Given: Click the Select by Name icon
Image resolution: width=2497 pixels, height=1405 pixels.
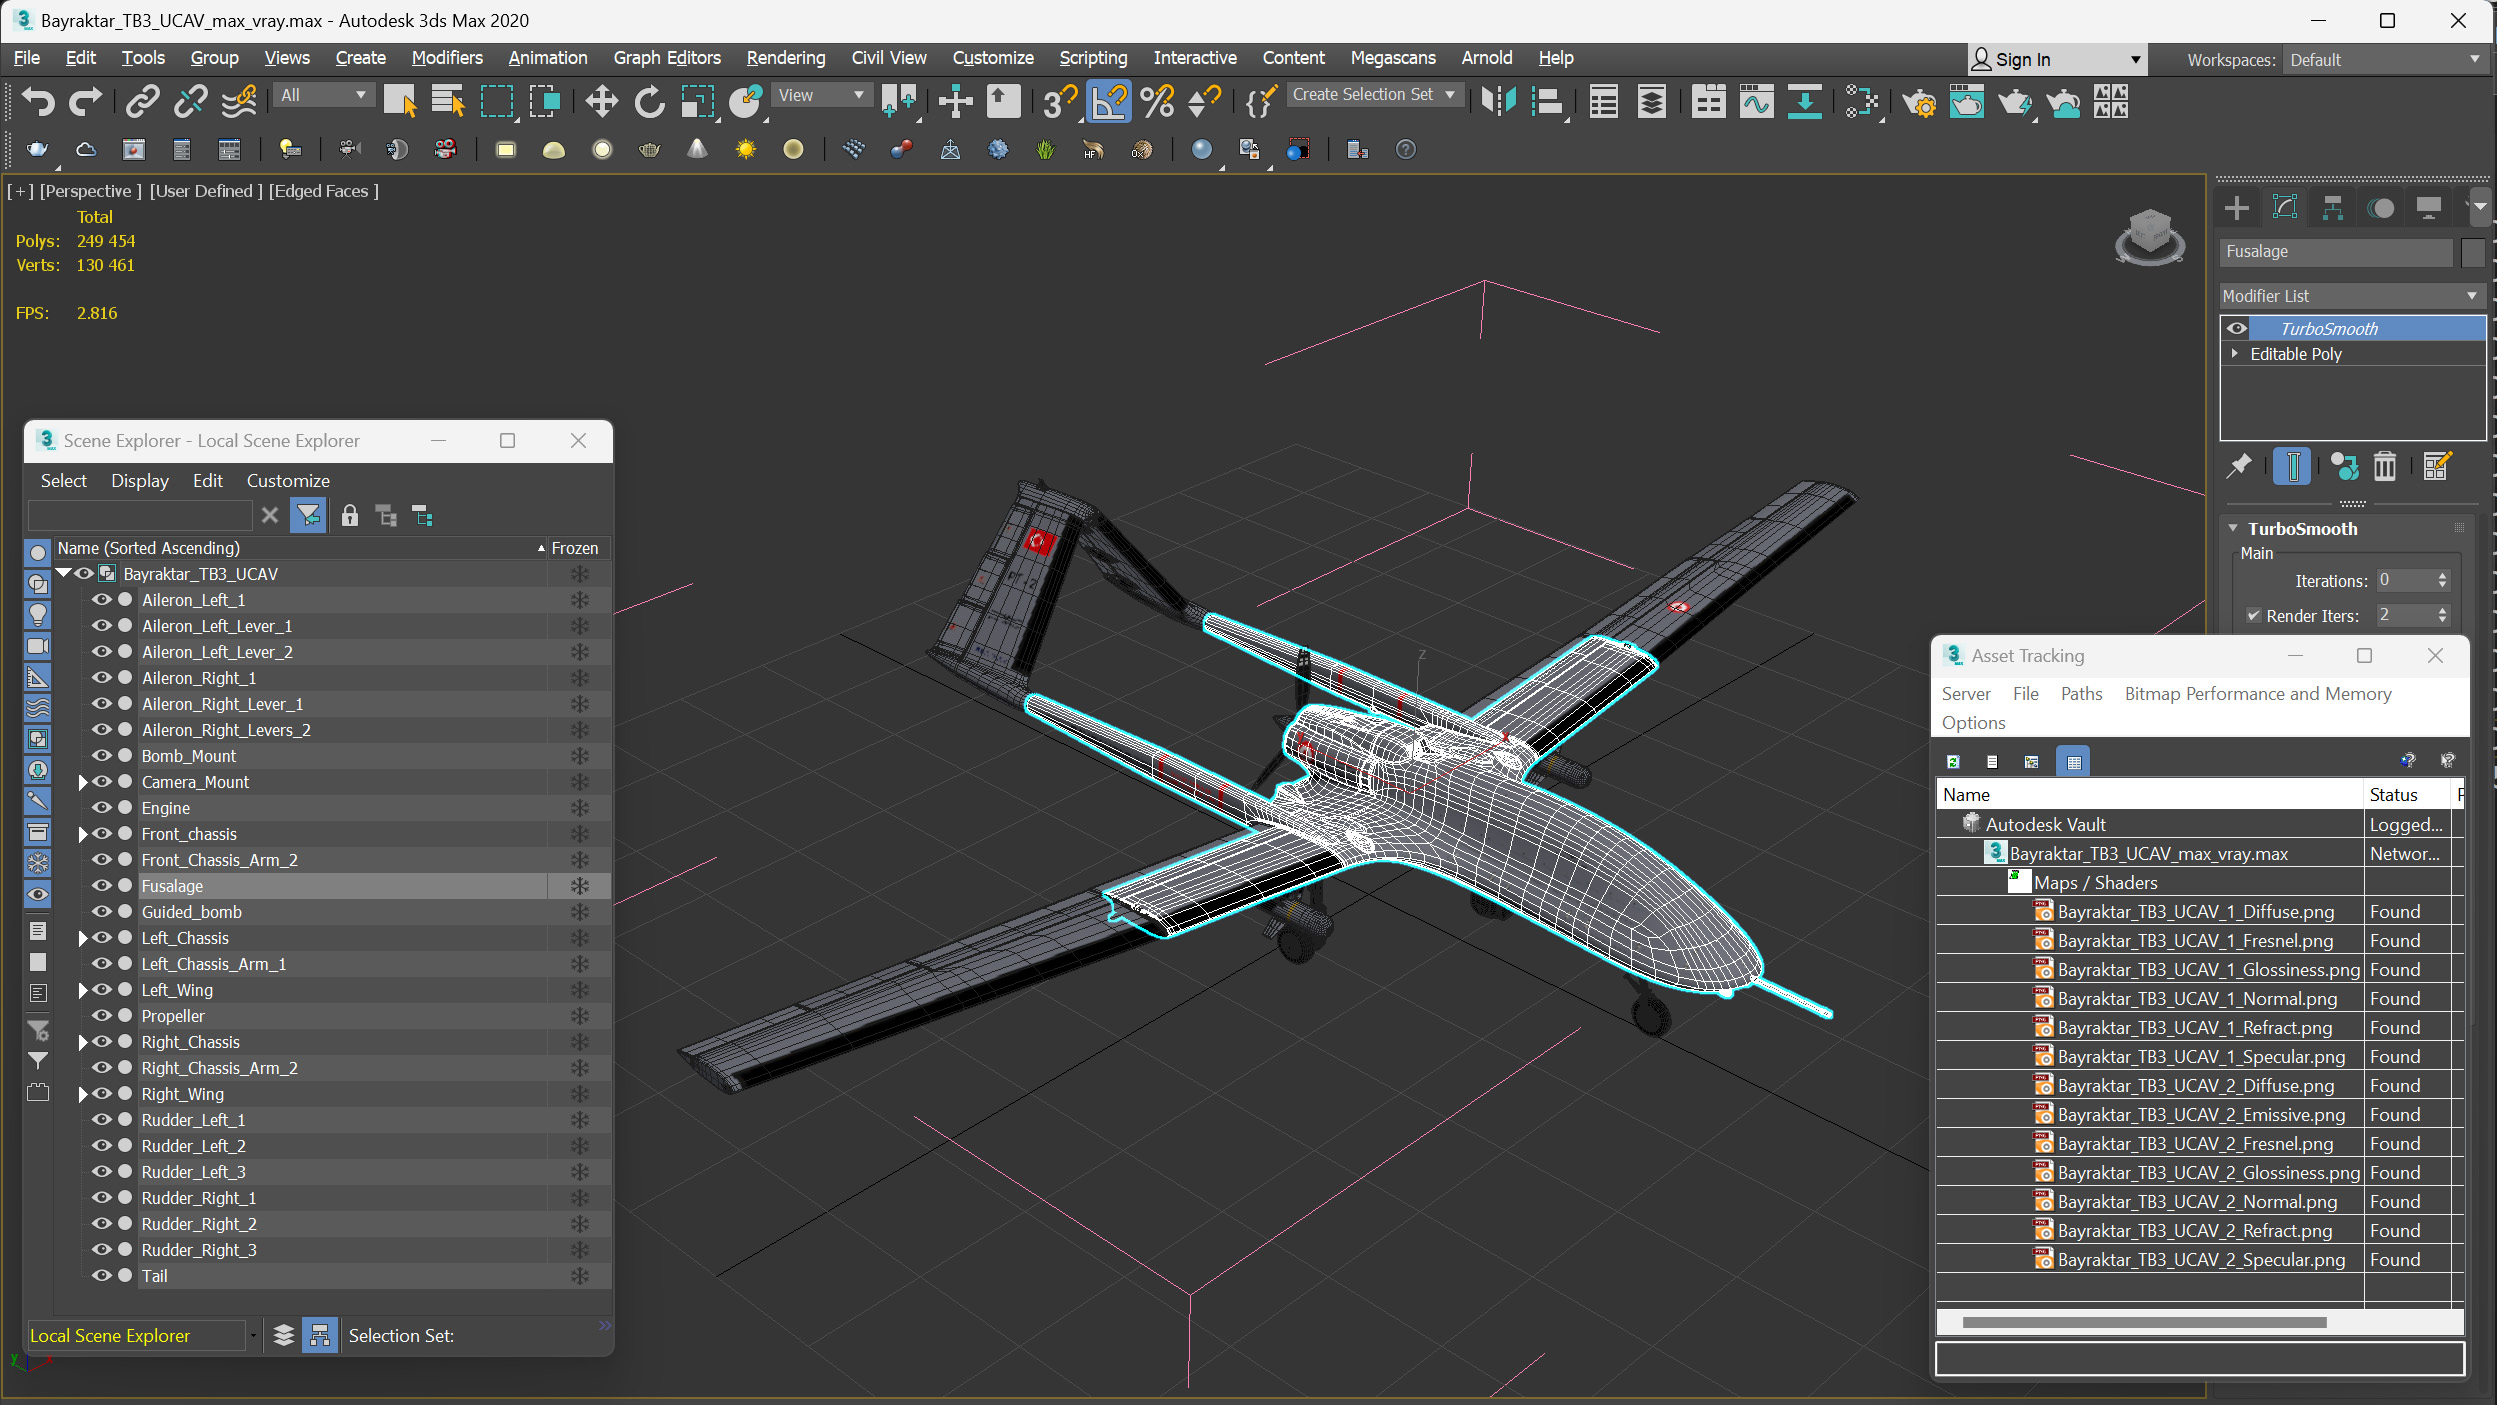Looking at the screenshot, I should (x=447, y=101).
